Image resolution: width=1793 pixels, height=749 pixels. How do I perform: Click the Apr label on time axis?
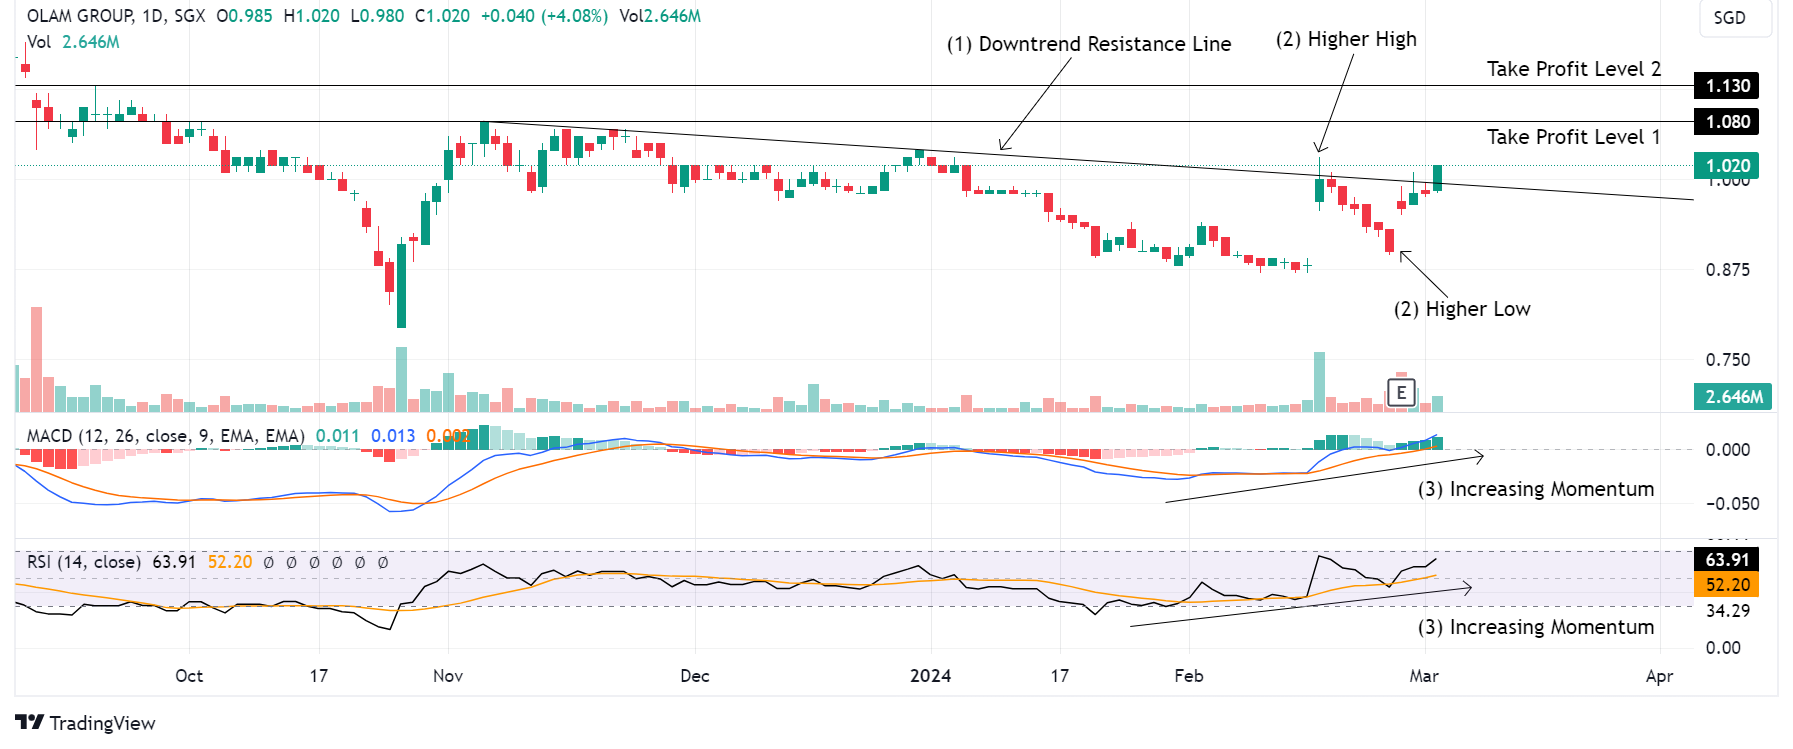click(x=1660, y=676)
